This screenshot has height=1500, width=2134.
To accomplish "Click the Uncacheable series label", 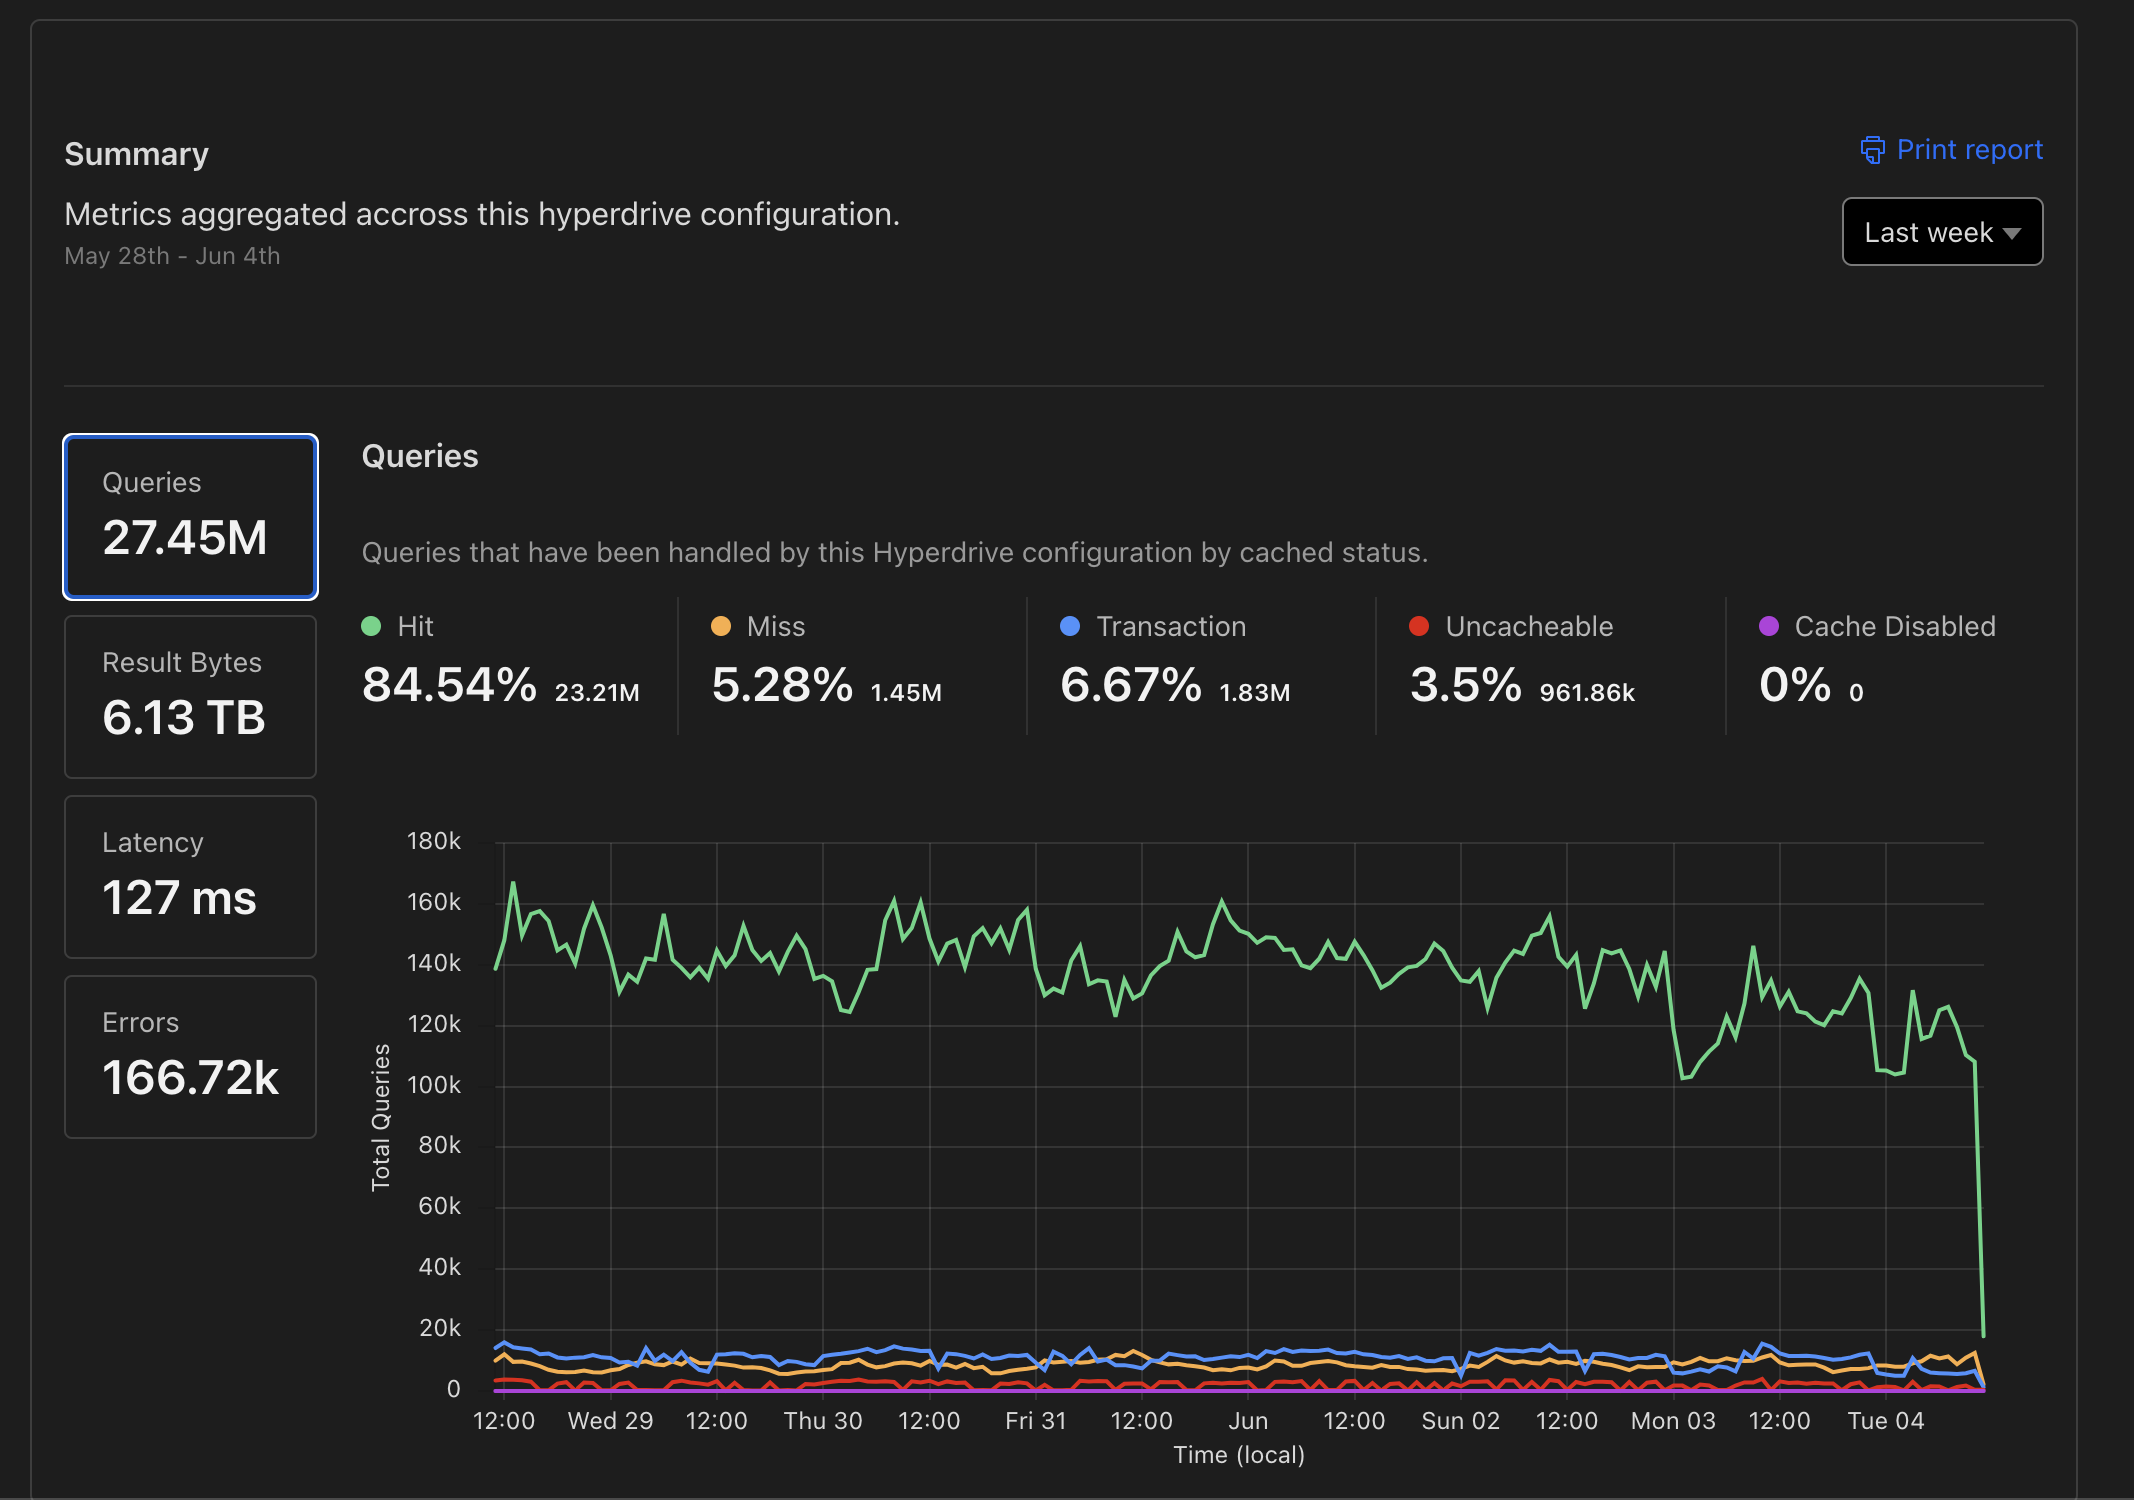I will coord(1529,626).
